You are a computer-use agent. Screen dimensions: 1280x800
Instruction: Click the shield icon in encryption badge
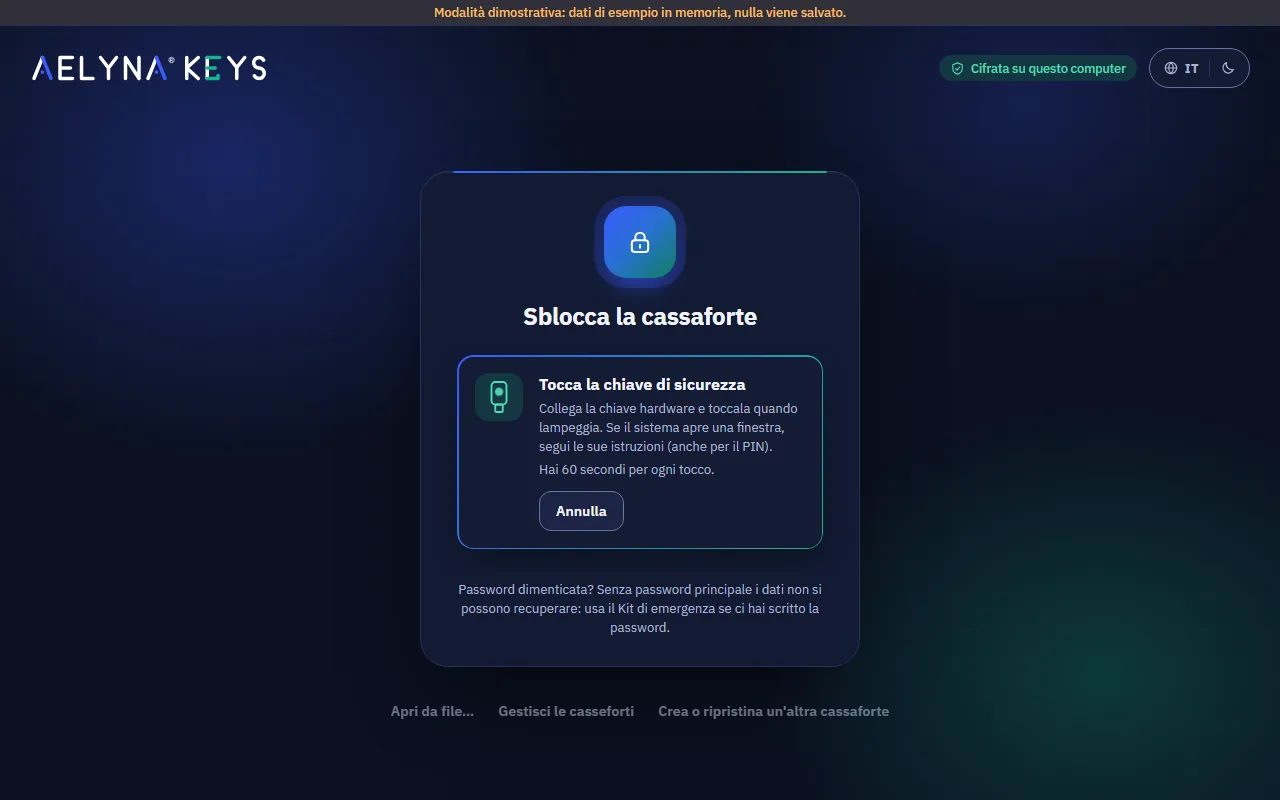tap(957, 69)
